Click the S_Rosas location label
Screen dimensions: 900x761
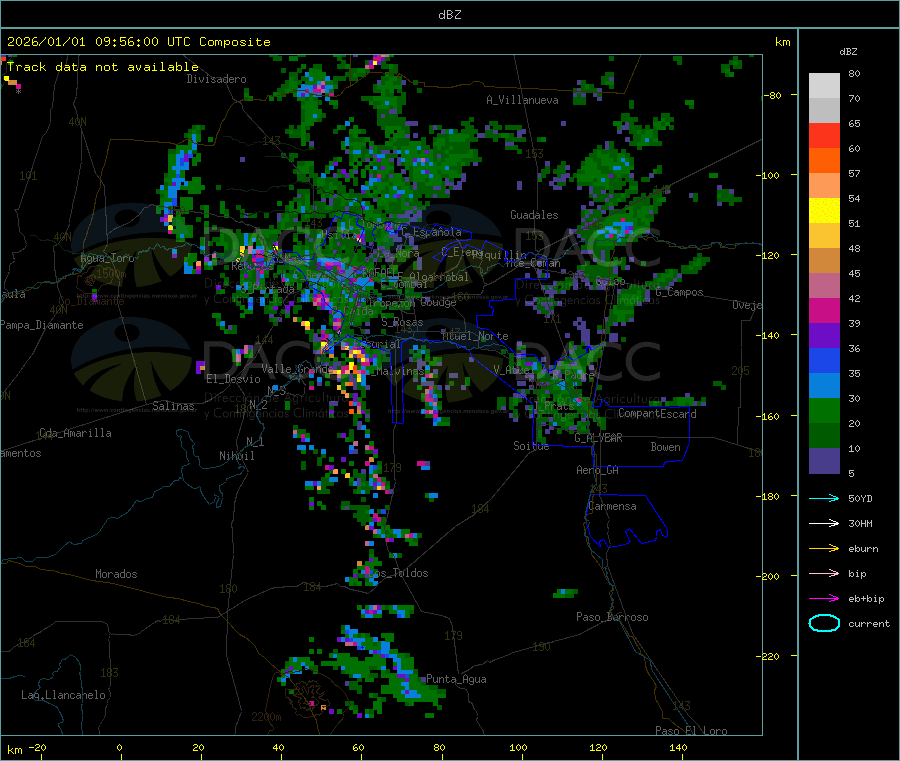click(402, 322)
